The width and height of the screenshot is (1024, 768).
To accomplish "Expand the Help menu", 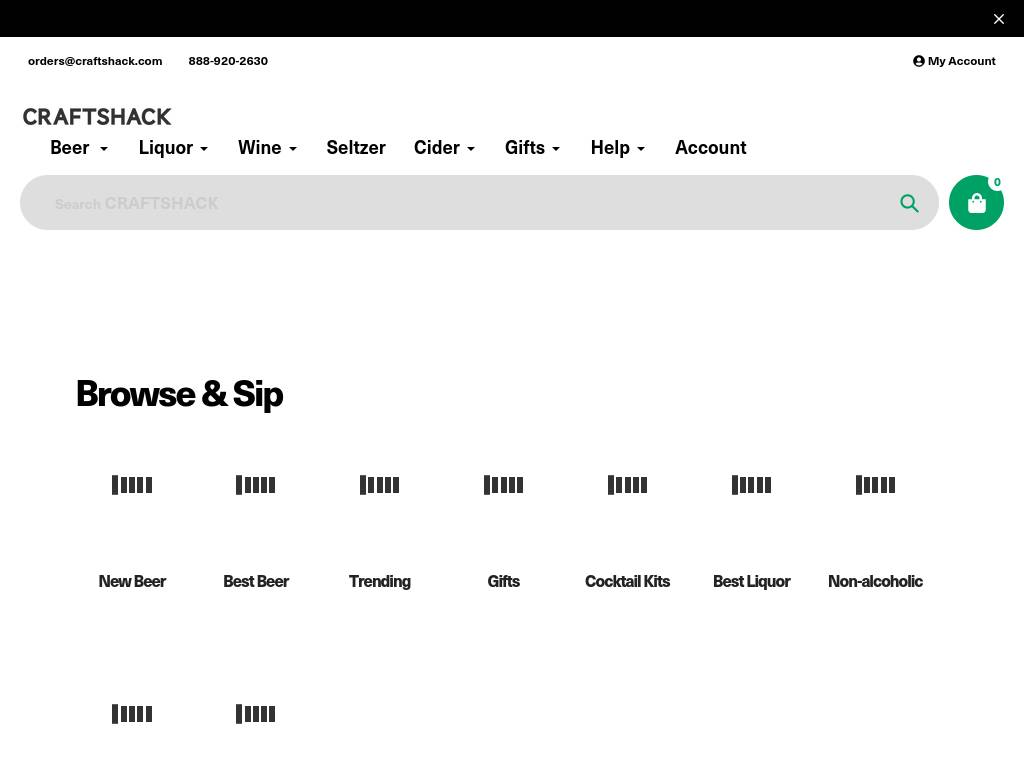I will 618,147.
